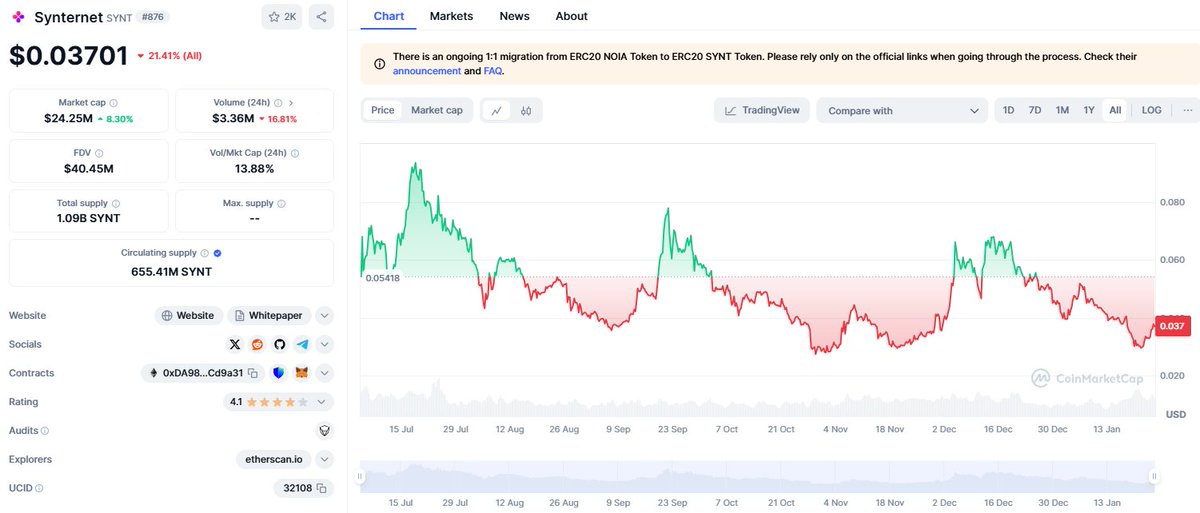Open the Volume (24h) arrow

pyautogui.click(x=291, y=103)
